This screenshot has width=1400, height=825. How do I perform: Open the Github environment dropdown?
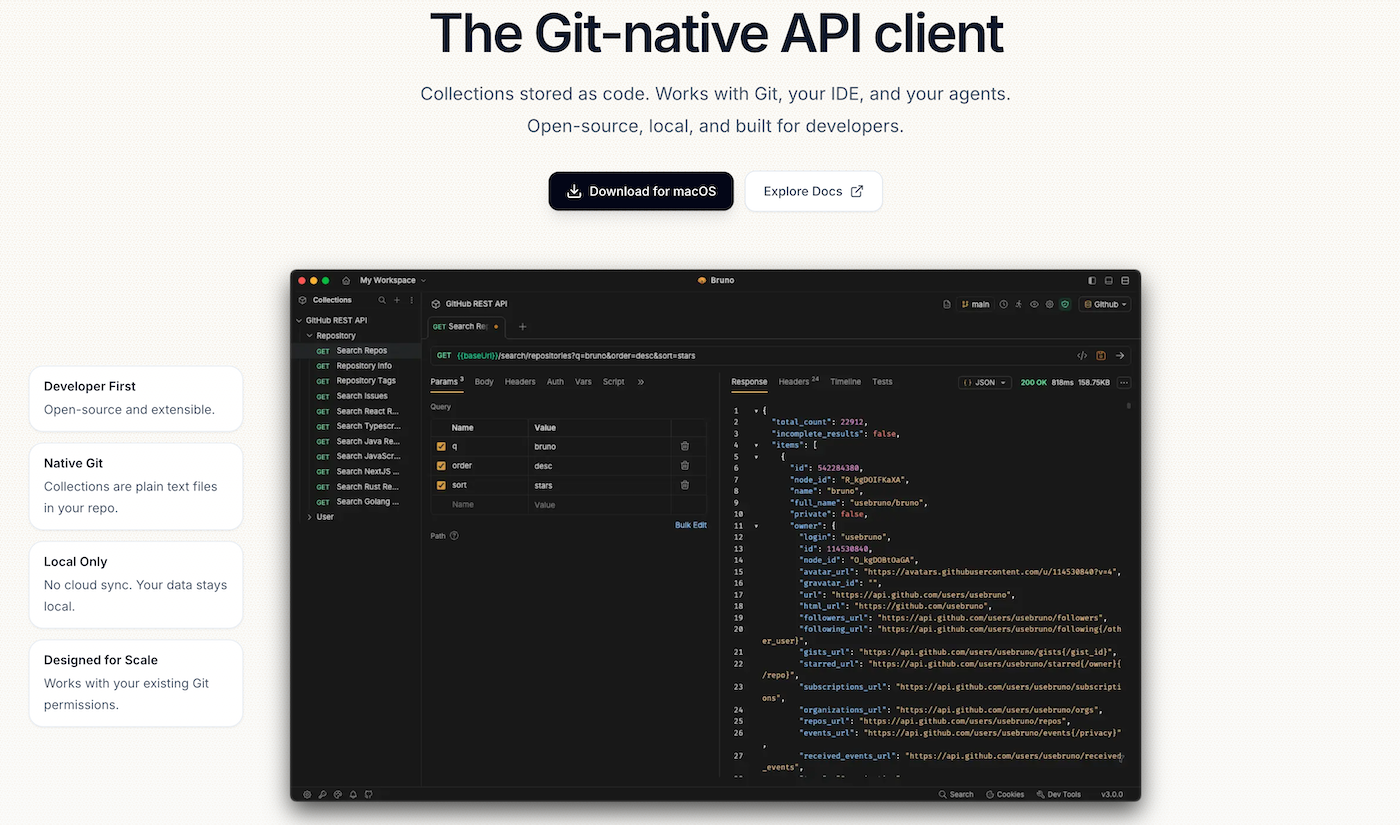point(1104,304)
